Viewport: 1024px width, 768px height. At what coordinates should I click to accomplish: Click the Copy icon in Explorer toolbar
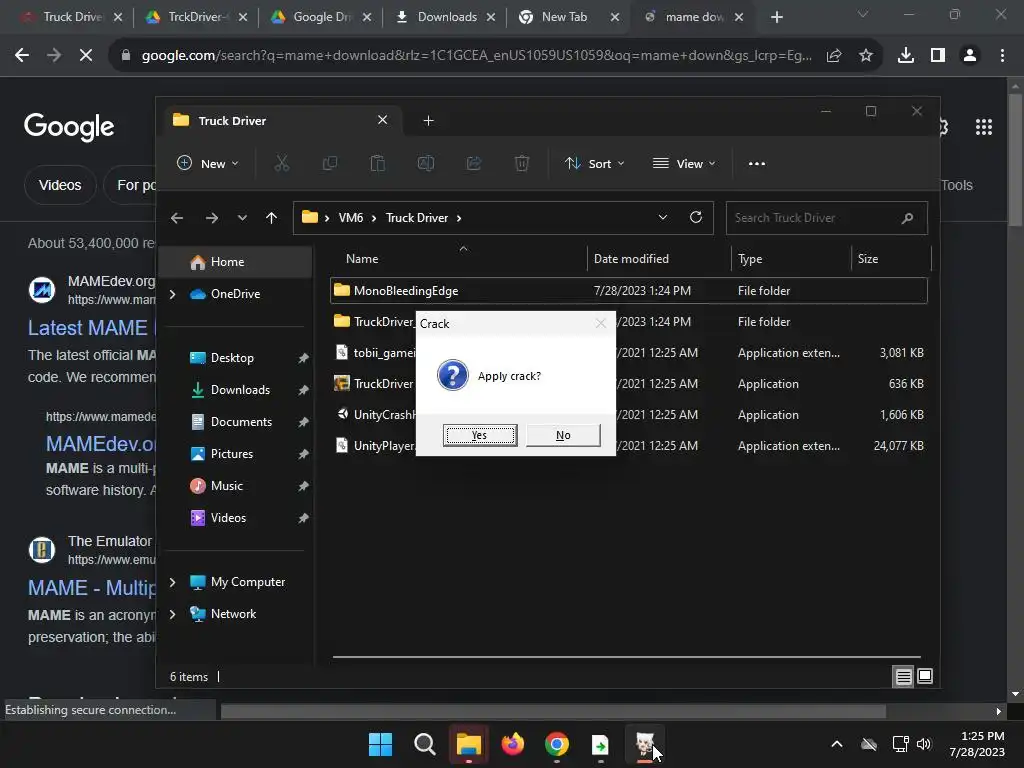click(330, 163)
